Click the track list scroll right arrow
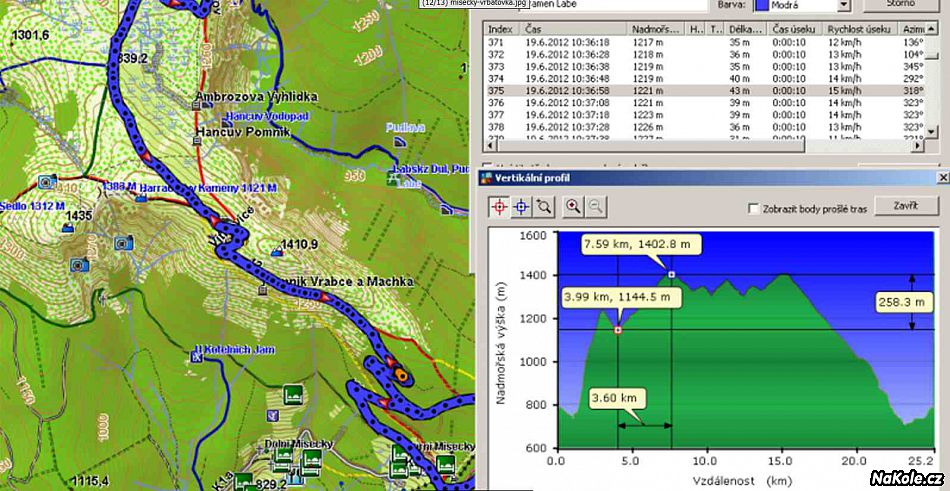 pos(919,145)
